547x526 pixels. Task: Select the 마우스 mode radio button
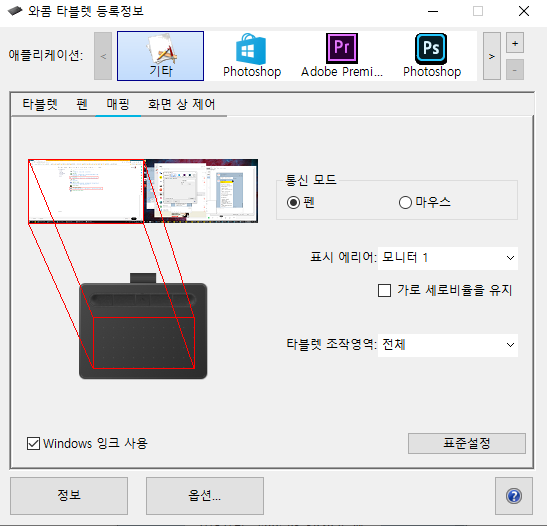point(405,202)
